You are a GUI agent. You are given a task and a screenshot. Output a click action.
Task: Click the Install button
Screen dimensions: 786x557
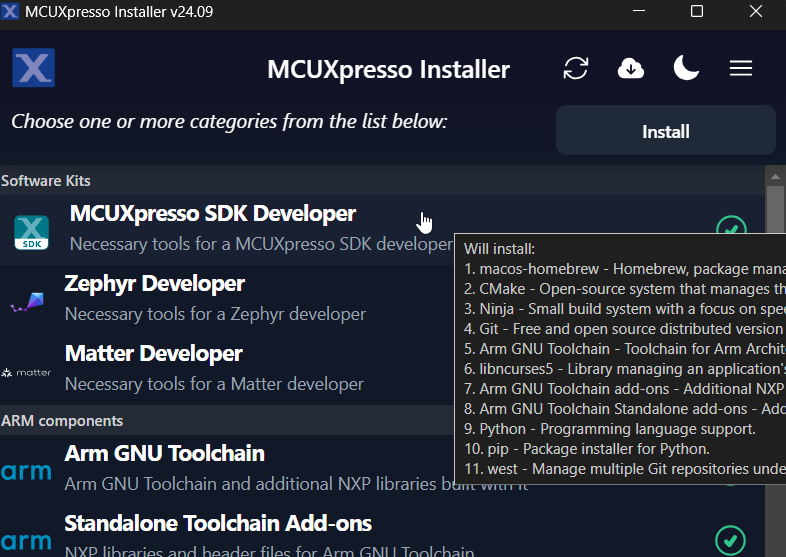[666, 130]
